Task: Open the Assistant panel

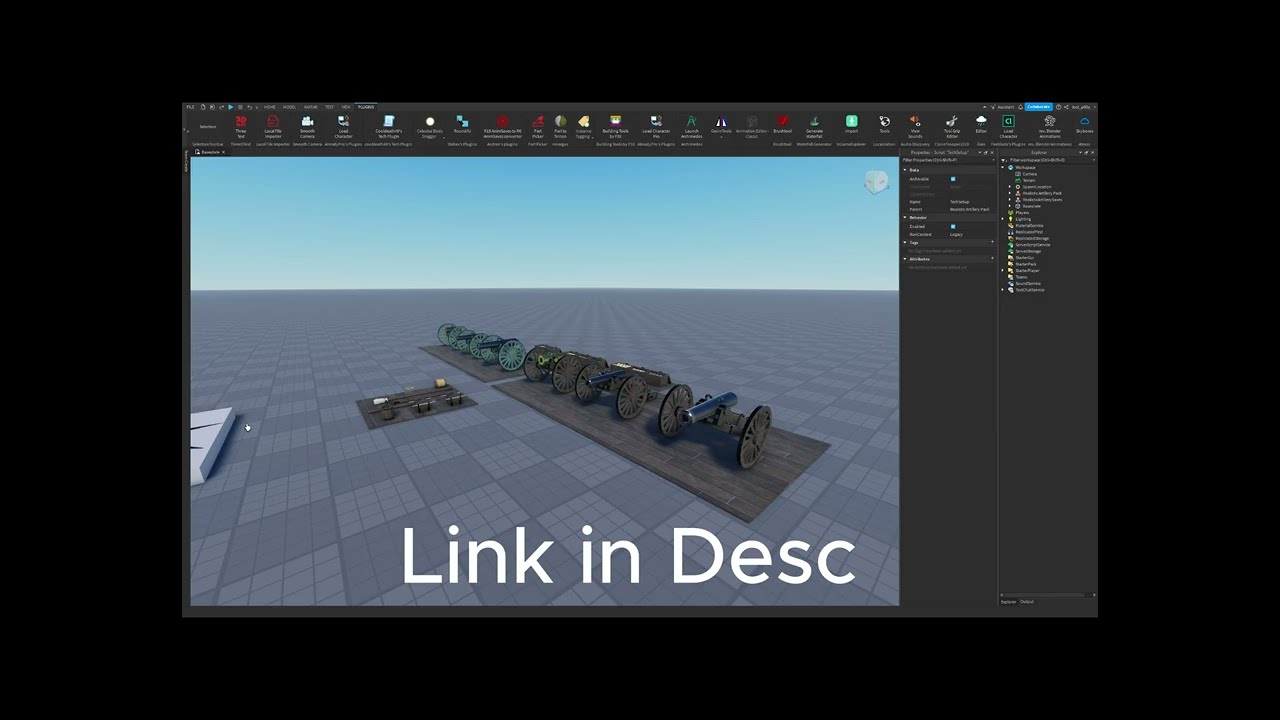Action: pyautogui.click(x=1002, y=107)
